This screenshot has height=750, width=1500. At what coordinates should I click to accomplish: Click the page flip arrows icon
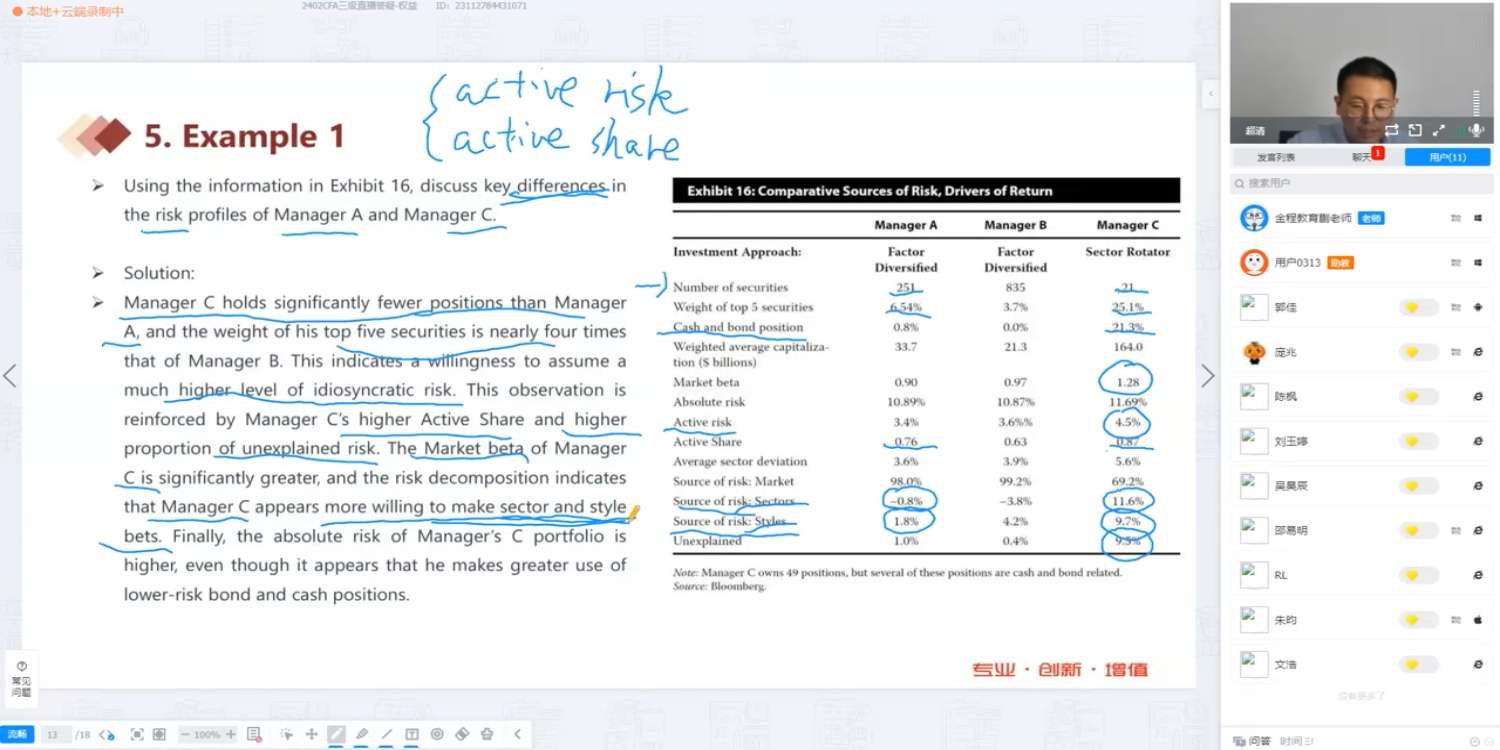[107, 735]
